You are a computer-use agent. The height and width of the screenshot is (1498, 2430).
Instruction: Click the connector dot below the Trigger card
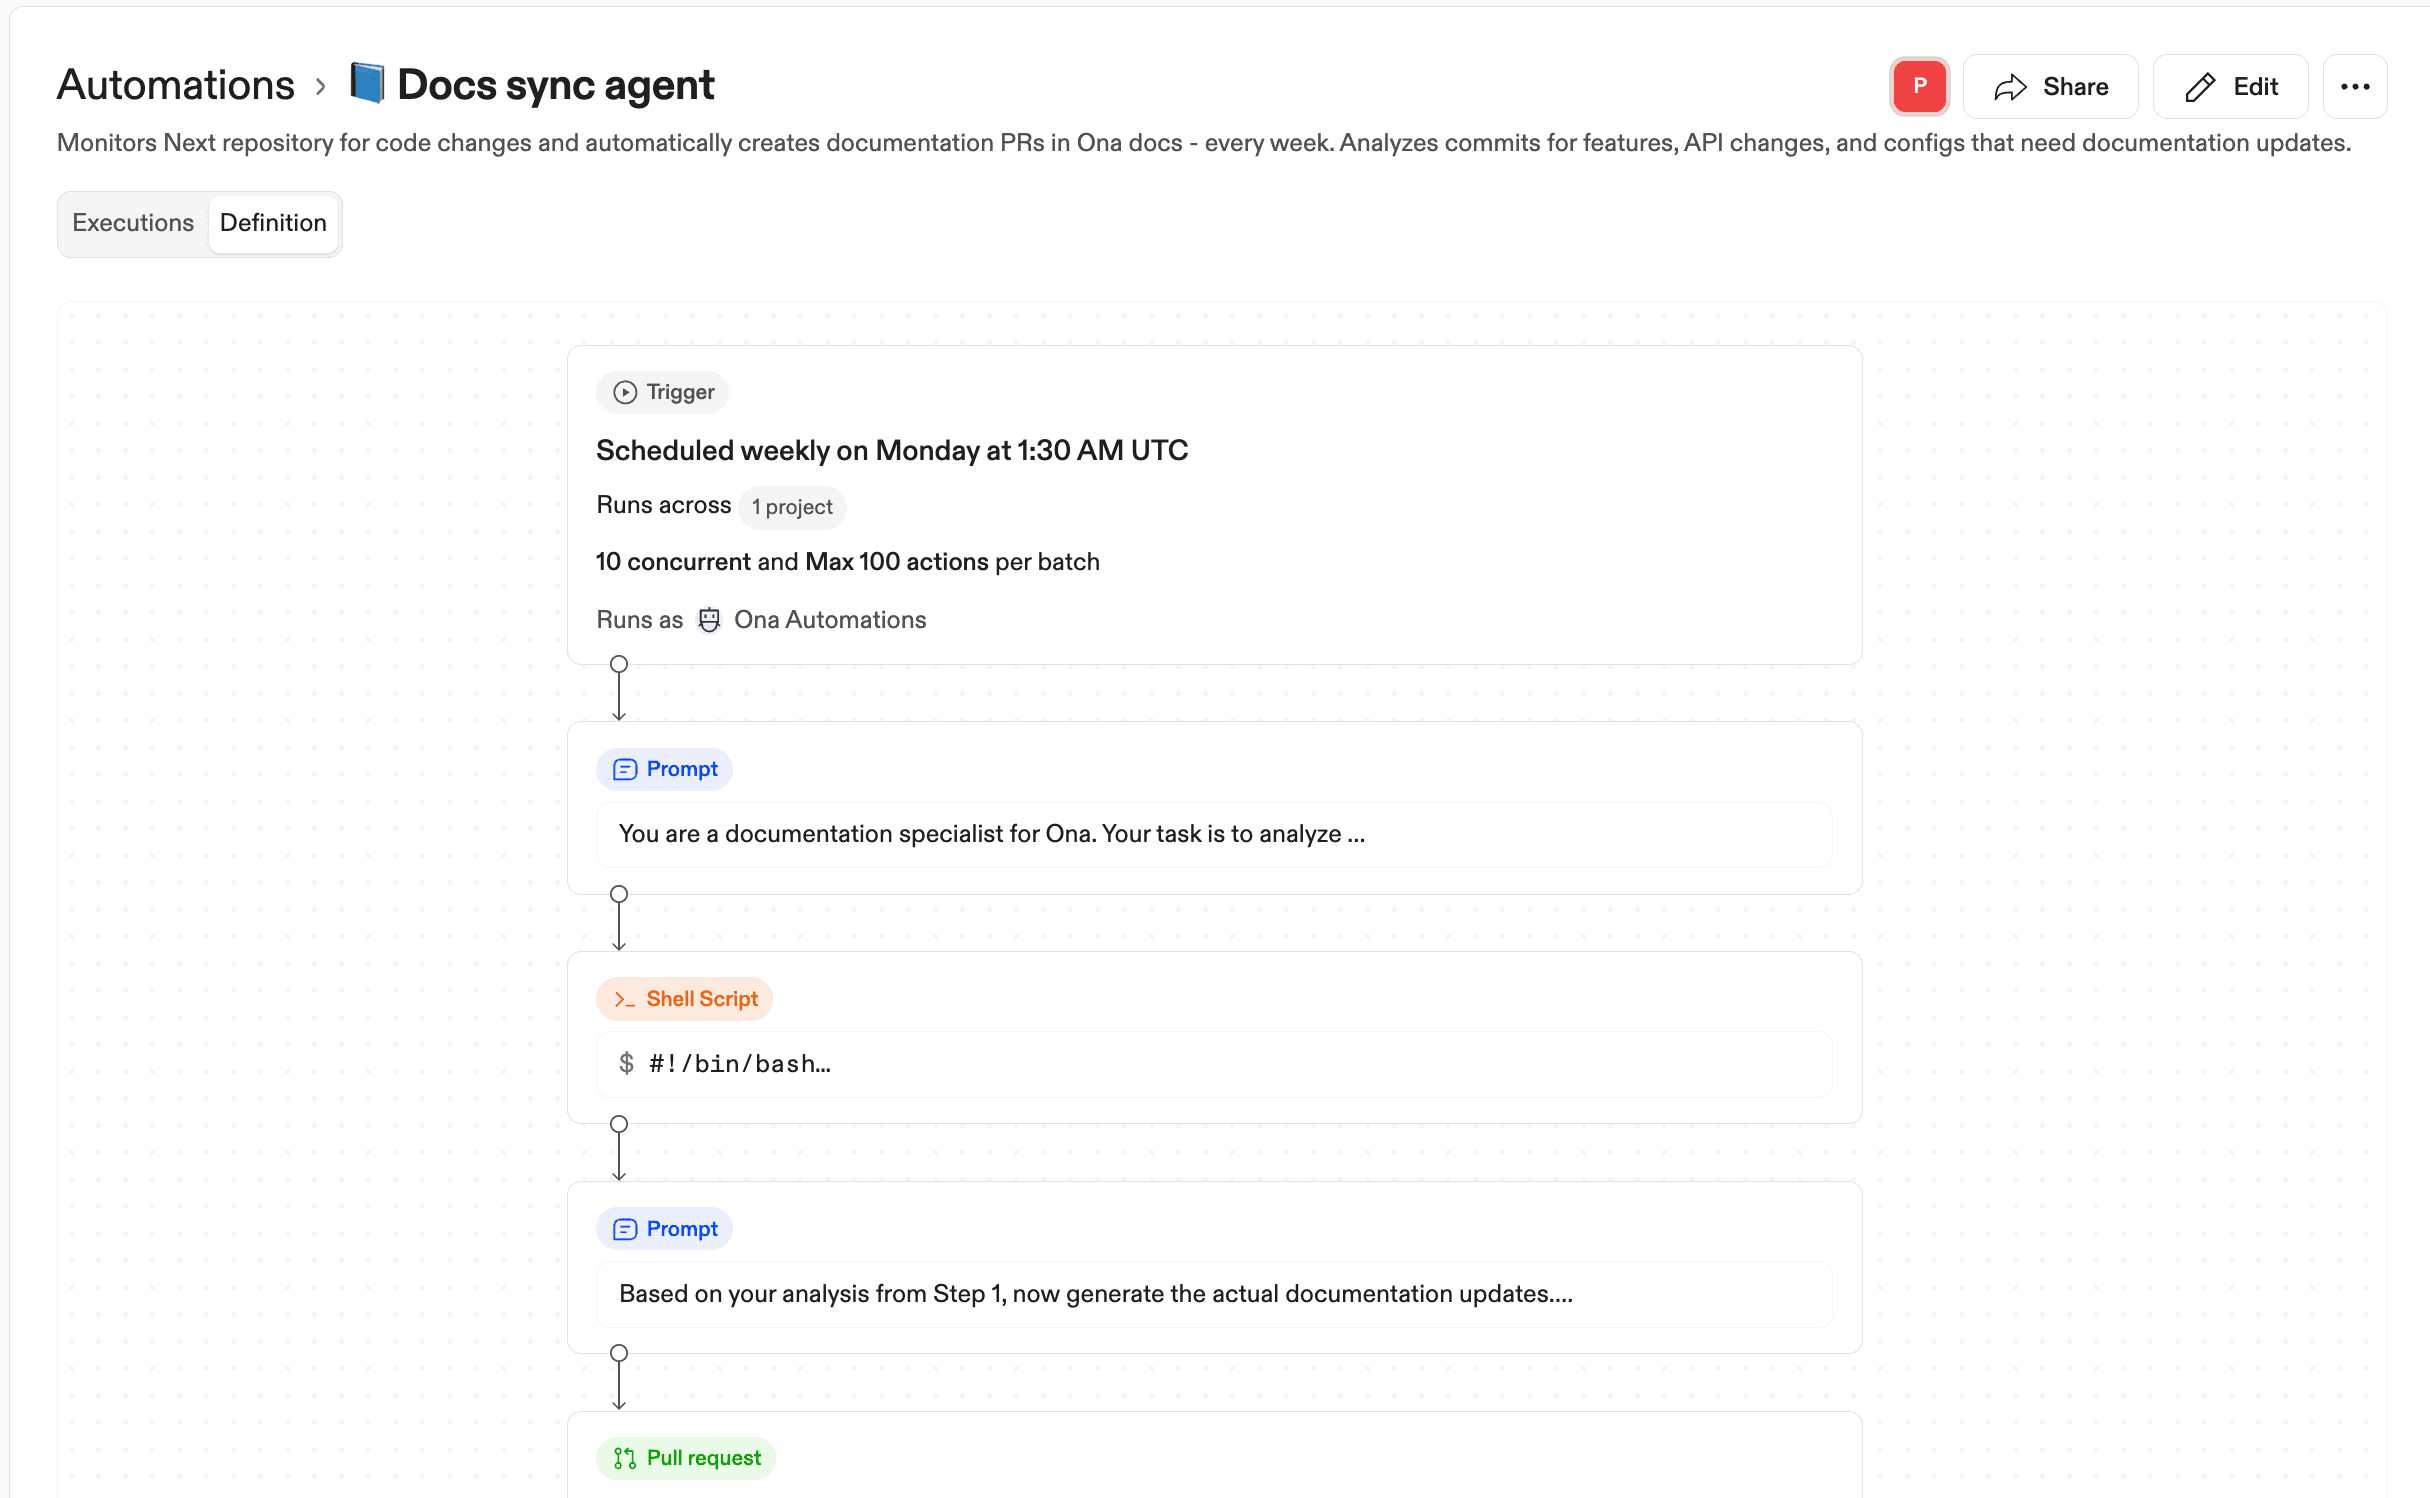click(618, 663)
